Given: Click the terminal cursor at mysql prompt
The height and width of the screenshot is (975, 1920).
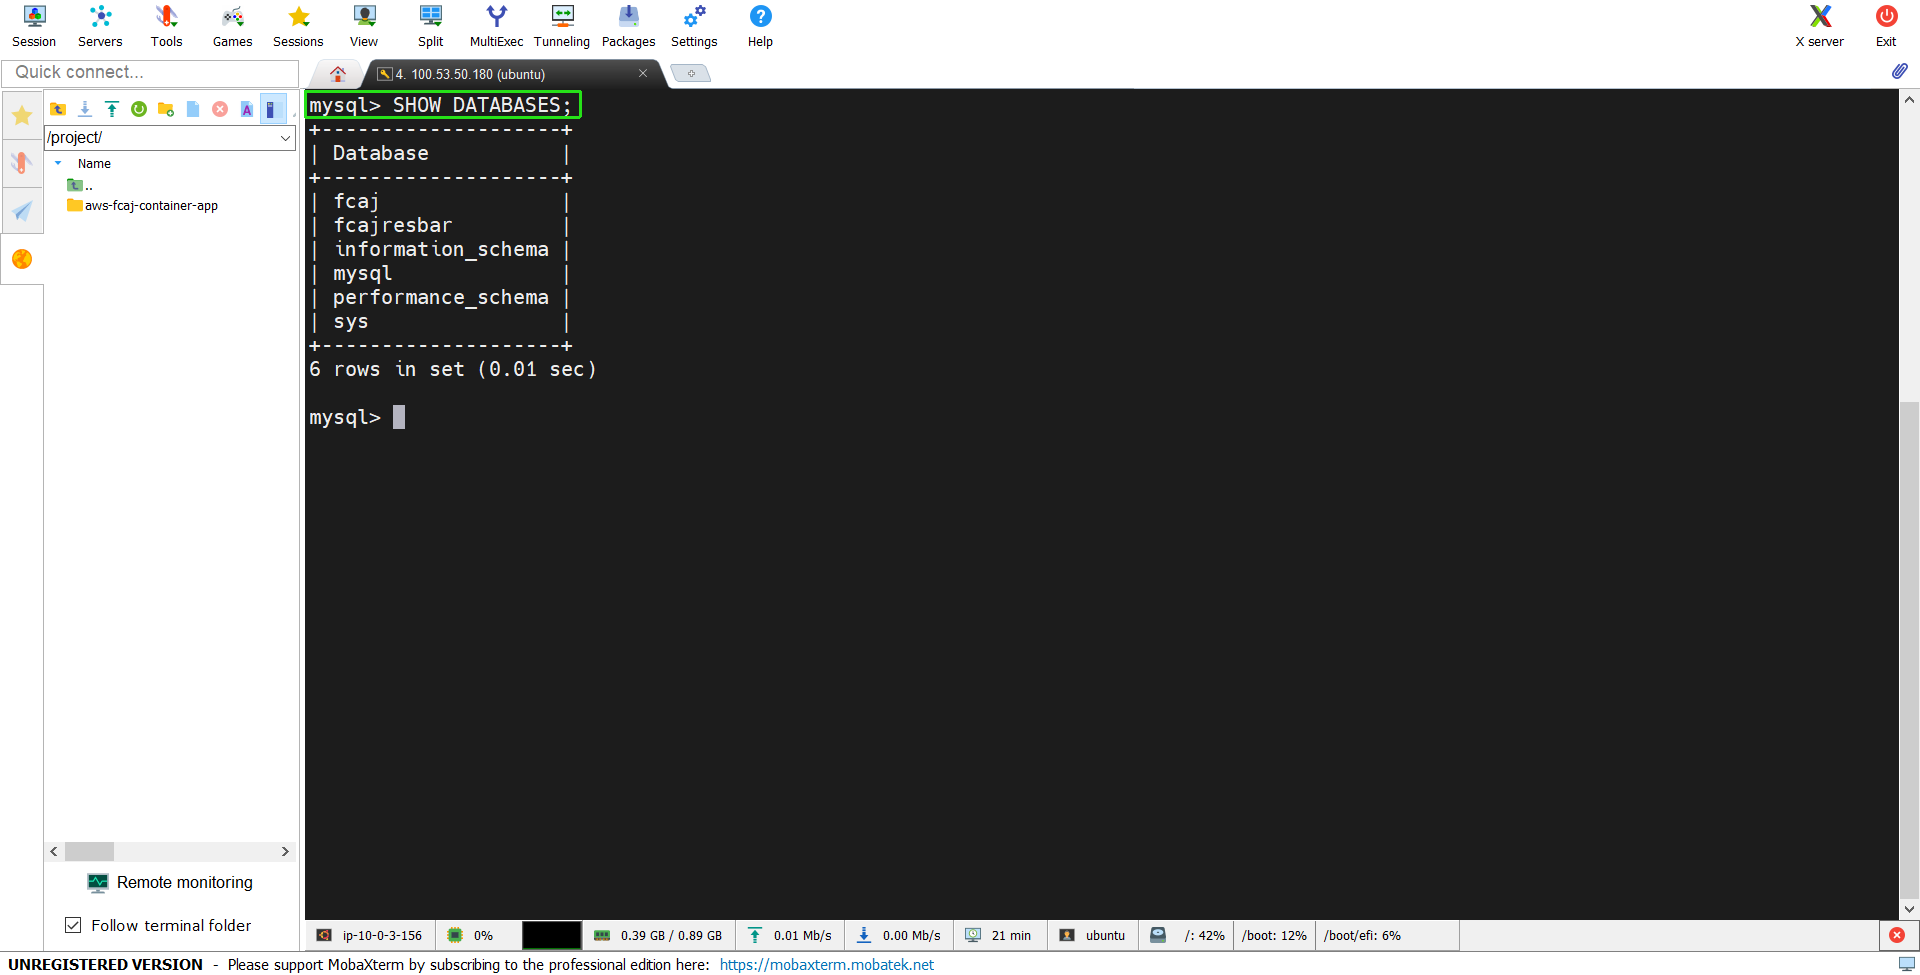Looking at the screenshot, I should click(x=399, y=417).
